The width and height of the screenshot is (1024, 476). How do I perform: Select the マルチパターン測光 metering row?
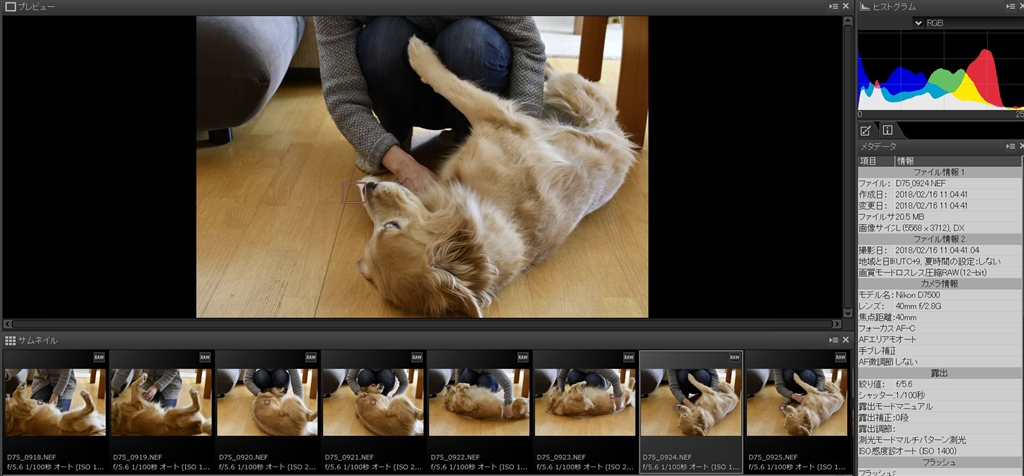coord(939,439)
